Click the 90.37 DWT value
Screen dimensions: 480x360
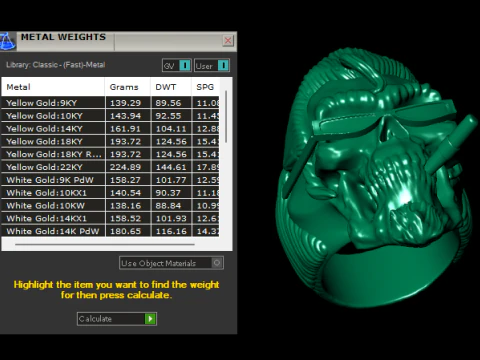[168, 193]
